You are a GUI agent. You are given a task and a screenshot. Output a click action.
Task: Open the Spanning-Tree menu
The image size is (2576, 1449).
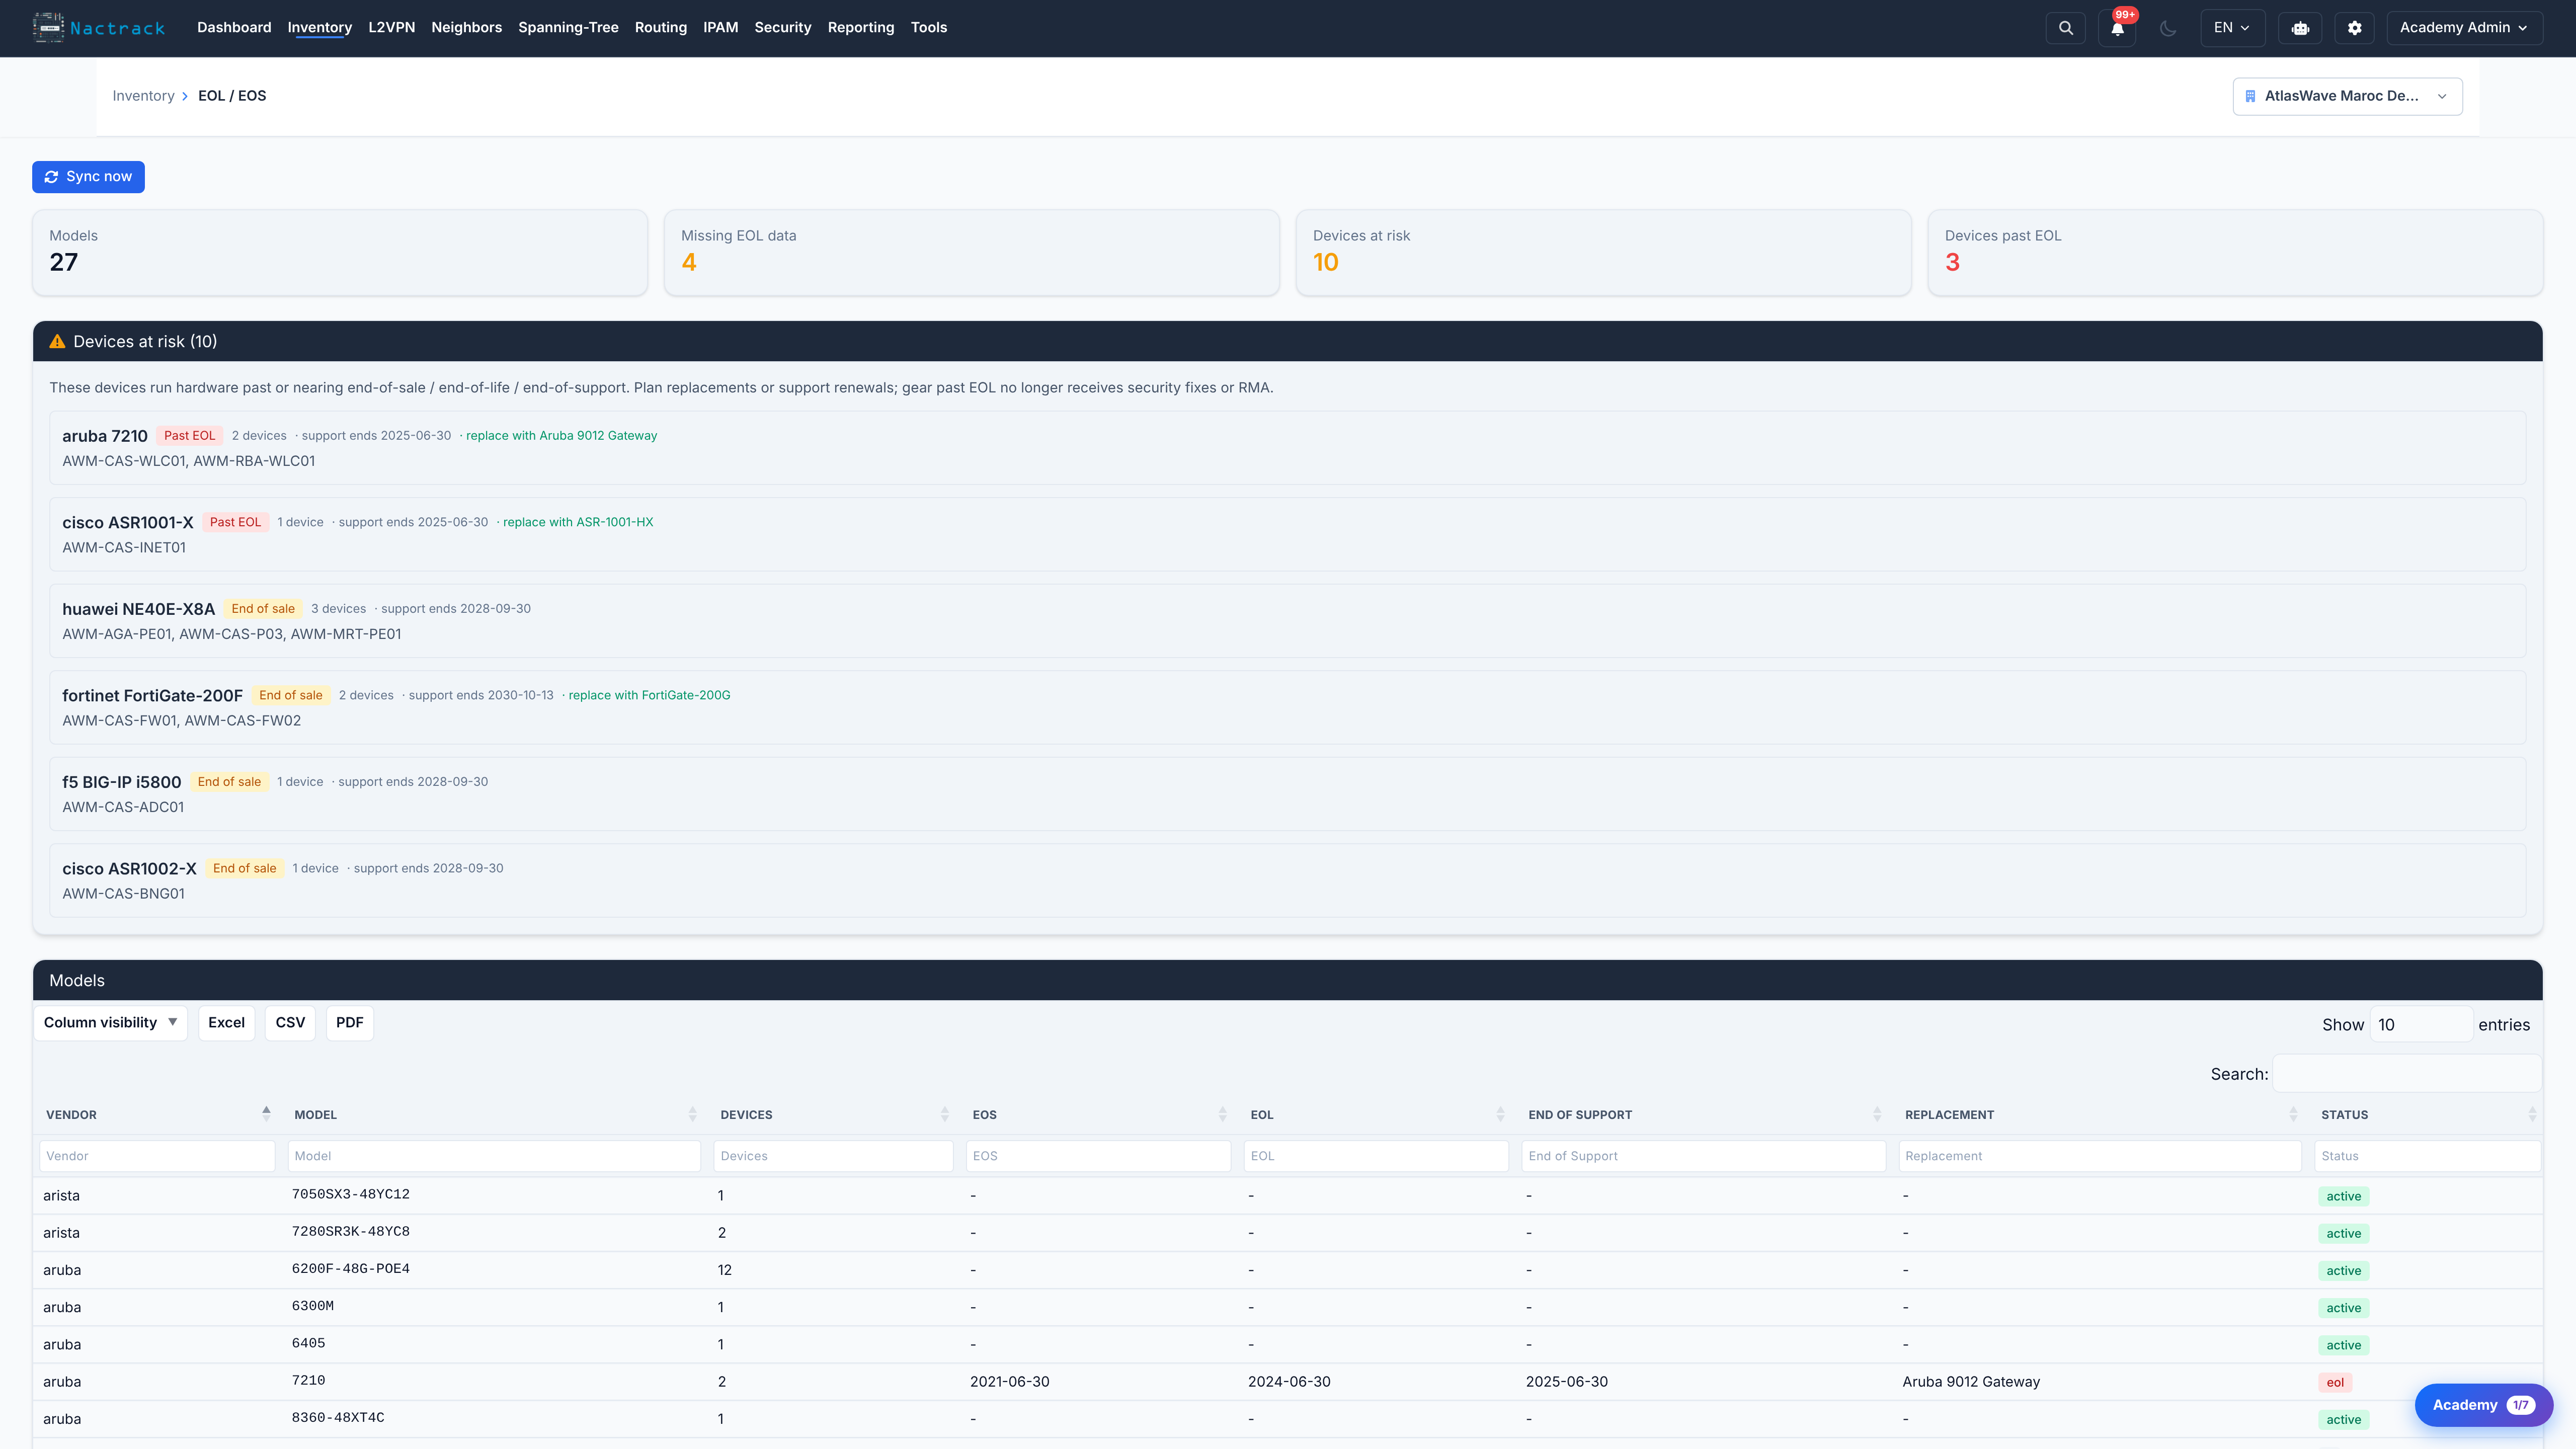568,28
